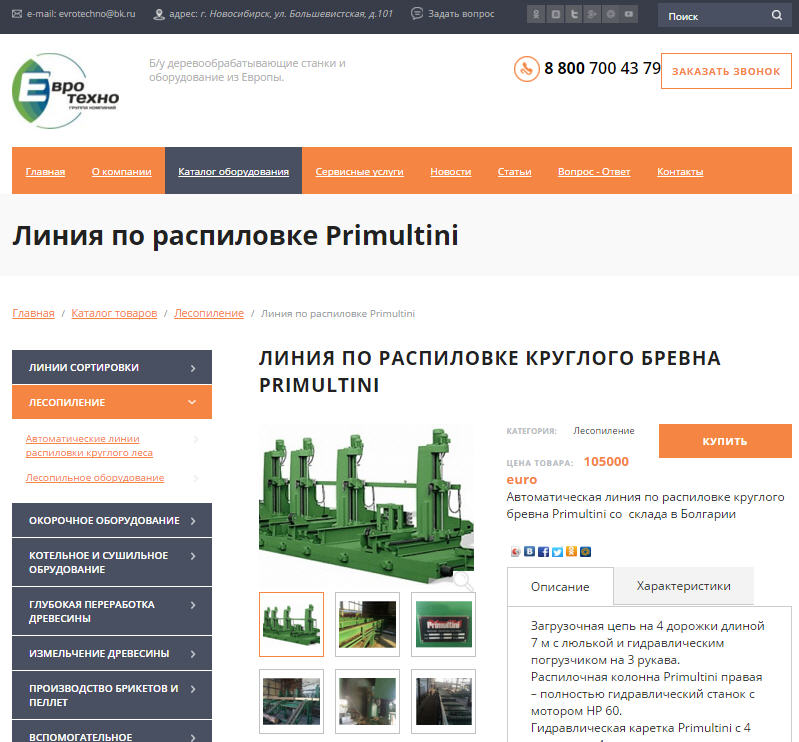Click the Главная breadcrumb link
799x742 pixels.
point(33,313)
